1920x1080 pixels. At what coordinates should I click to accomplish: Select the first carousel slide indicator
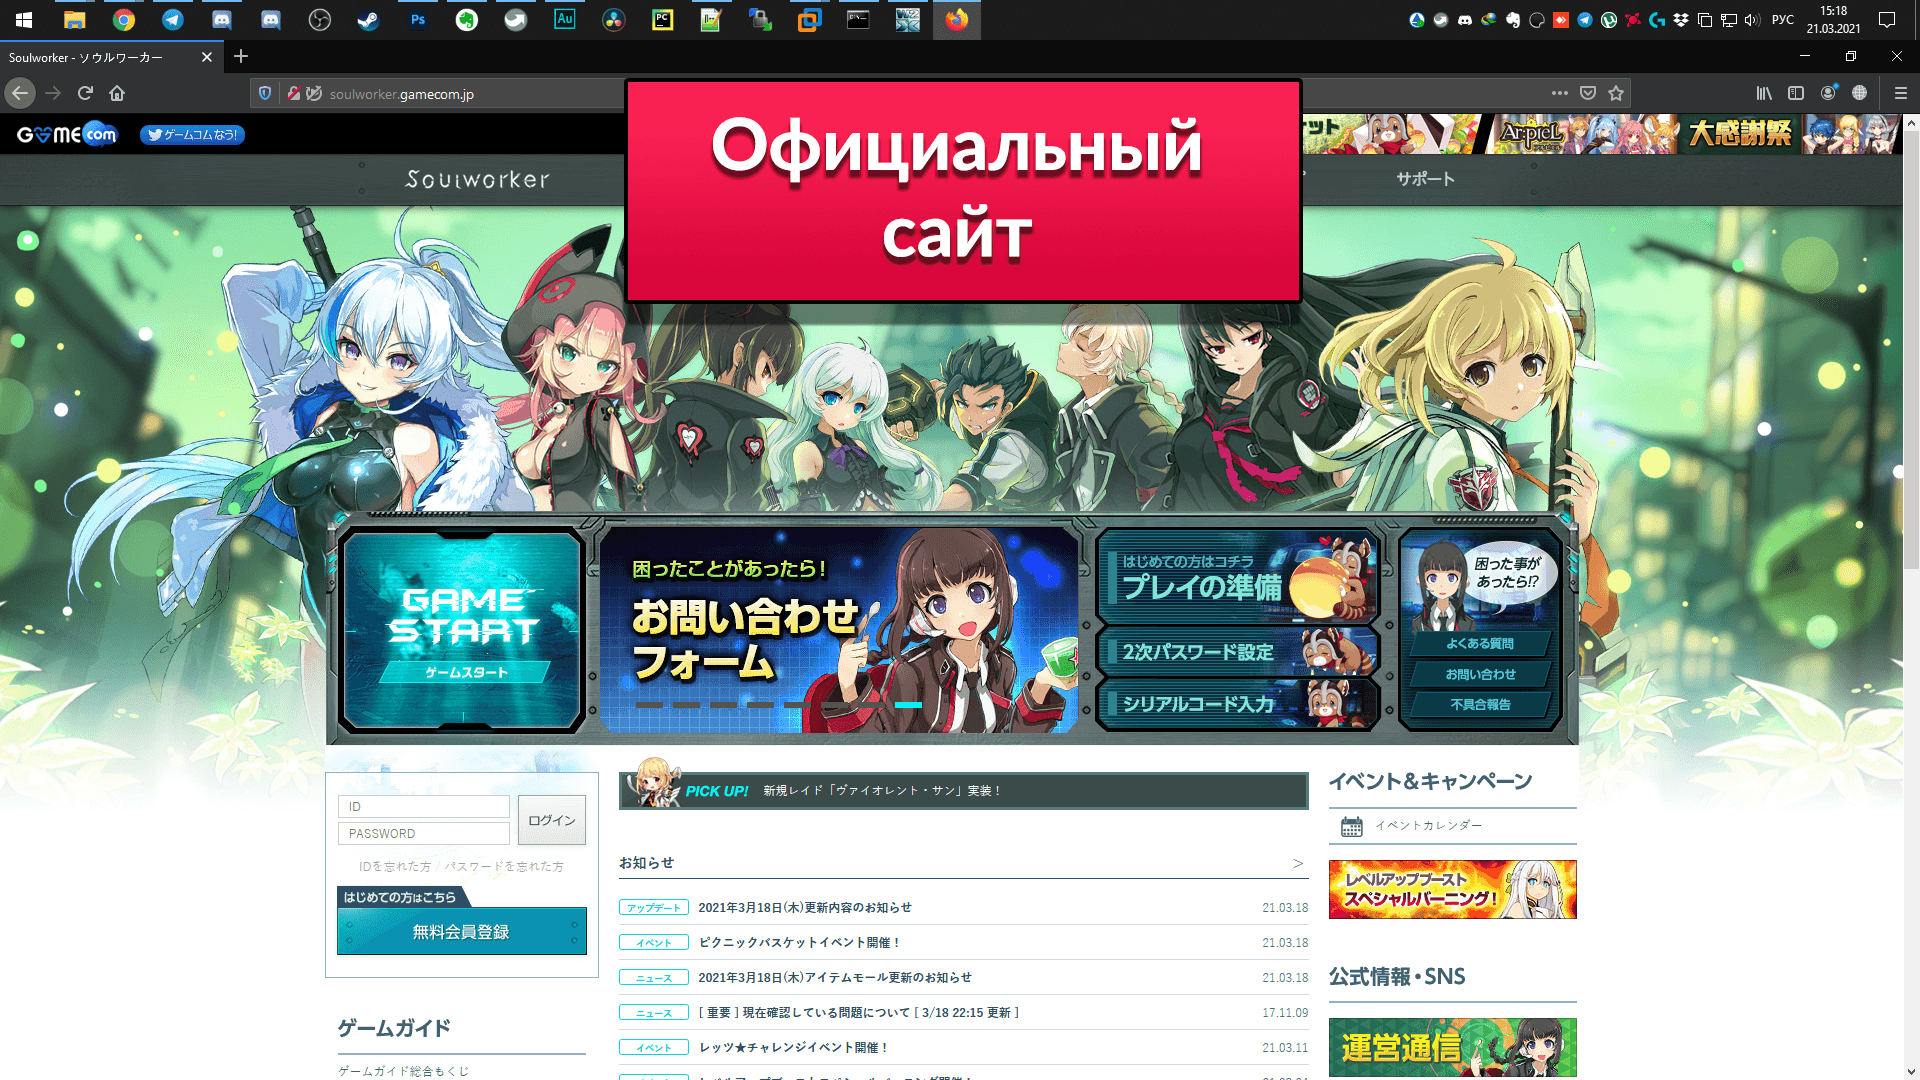click(649, 705)
